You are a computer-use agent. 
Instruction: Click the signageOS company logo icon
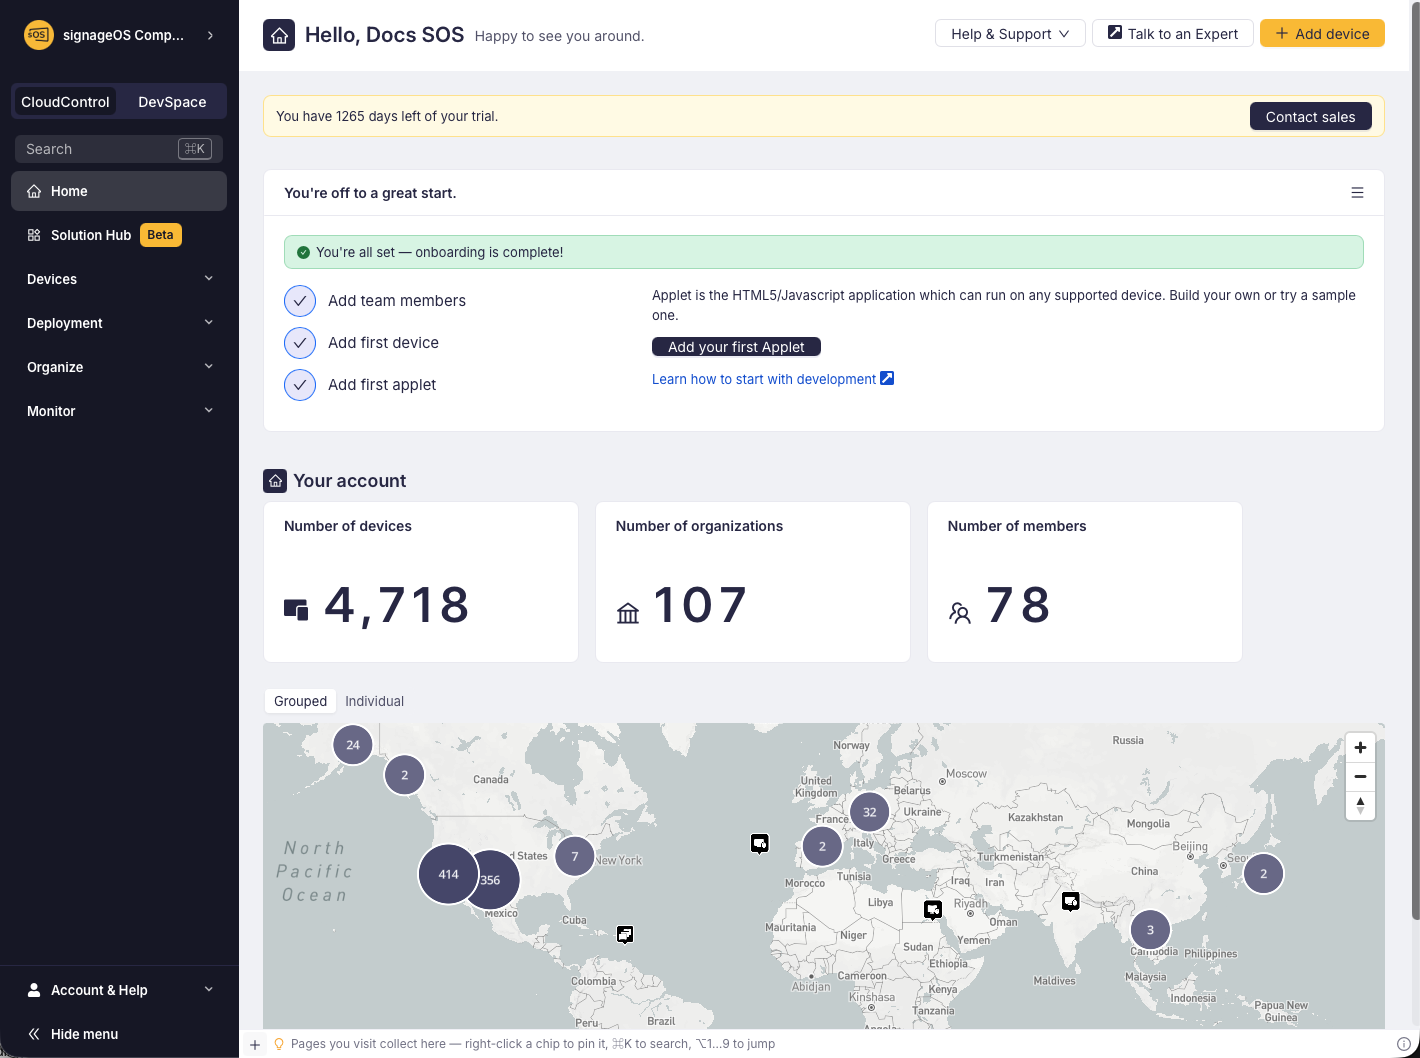point(38,35)
